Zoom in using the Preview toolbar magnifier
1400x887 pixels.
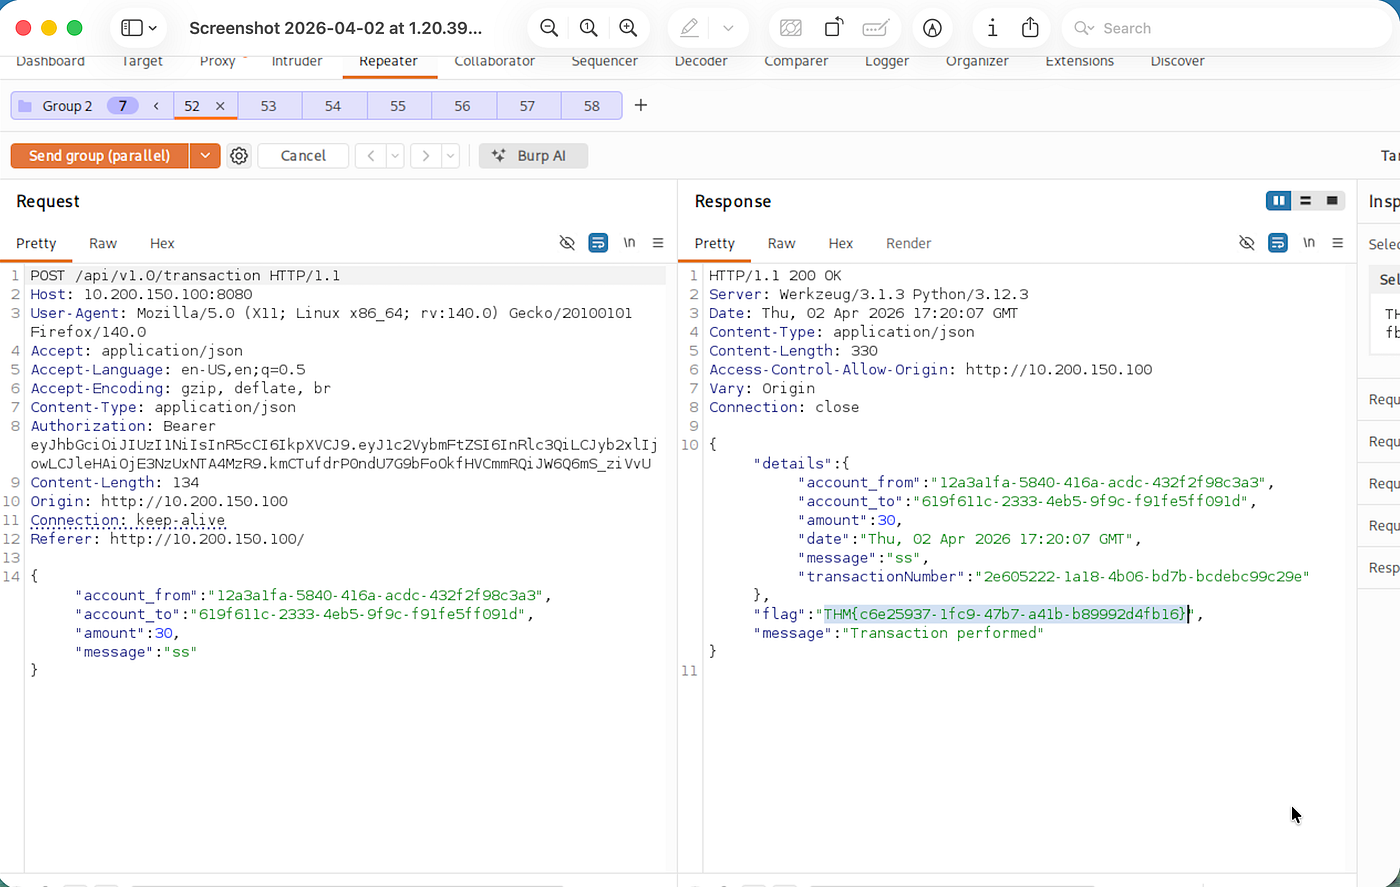click(628, 28)
